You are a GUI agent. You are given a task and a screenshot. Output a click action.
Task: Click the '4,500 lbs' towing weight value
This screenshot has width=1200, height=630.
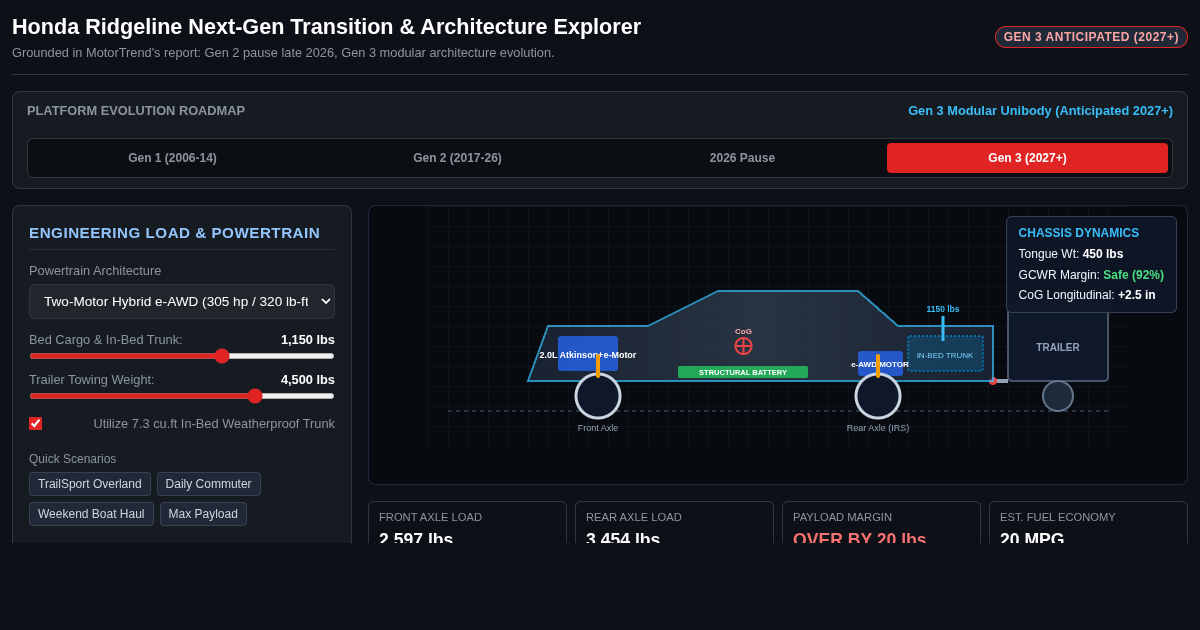click(x=308, y=379)
